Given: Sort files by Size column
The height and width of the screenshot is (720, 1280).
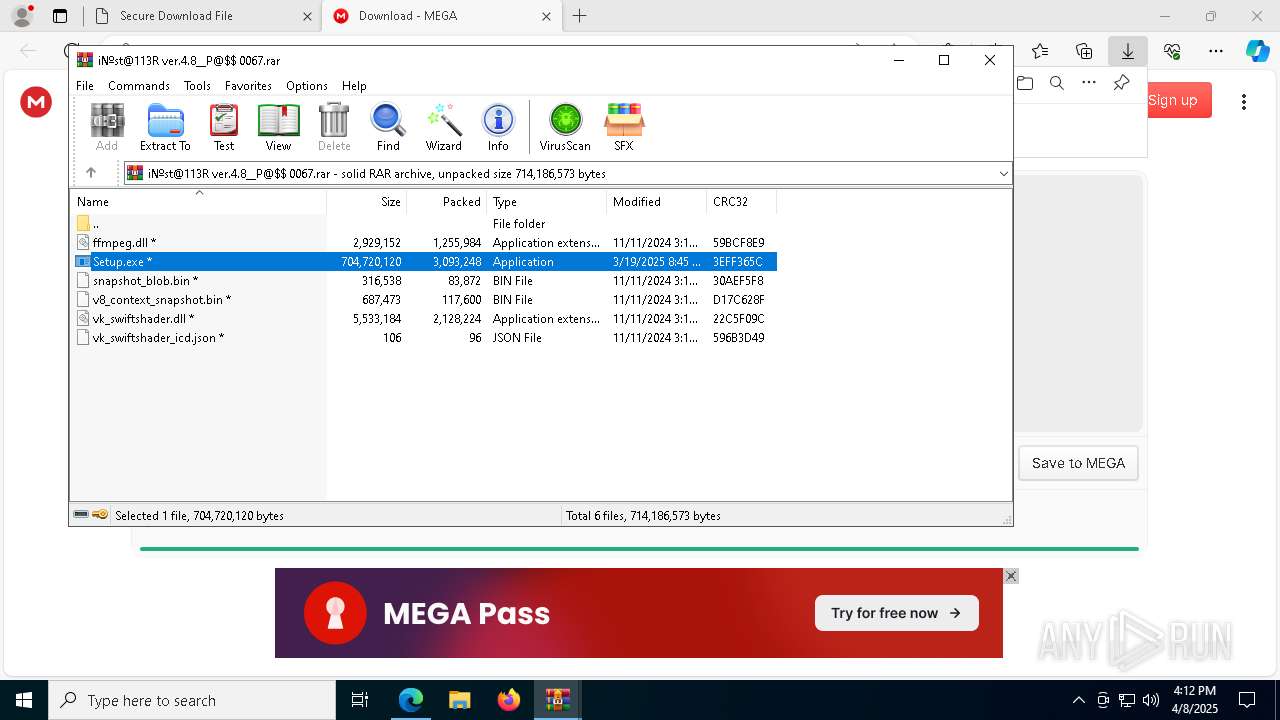Looking at the screenshot, I should click(367, 201).
